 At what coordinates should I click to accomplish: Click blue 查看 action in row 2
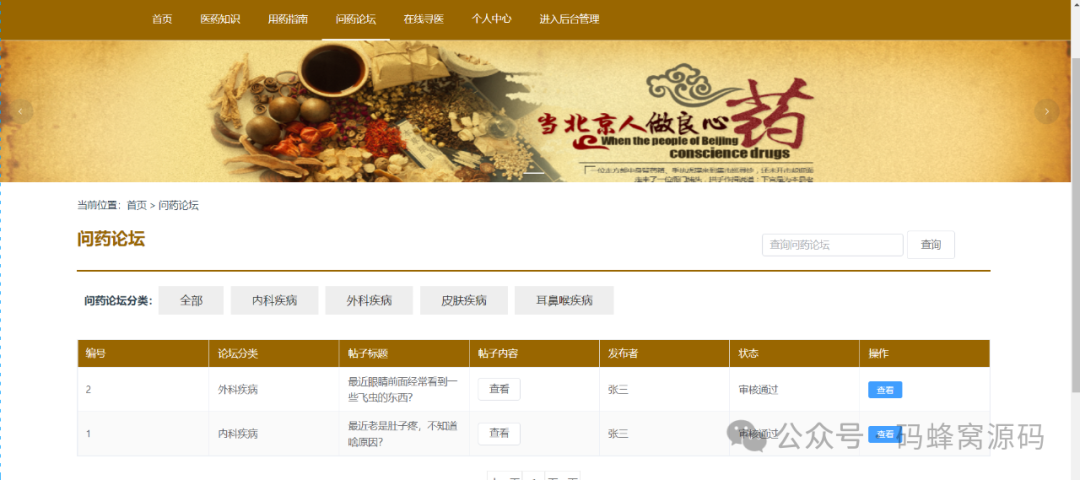tap(885, 390)
